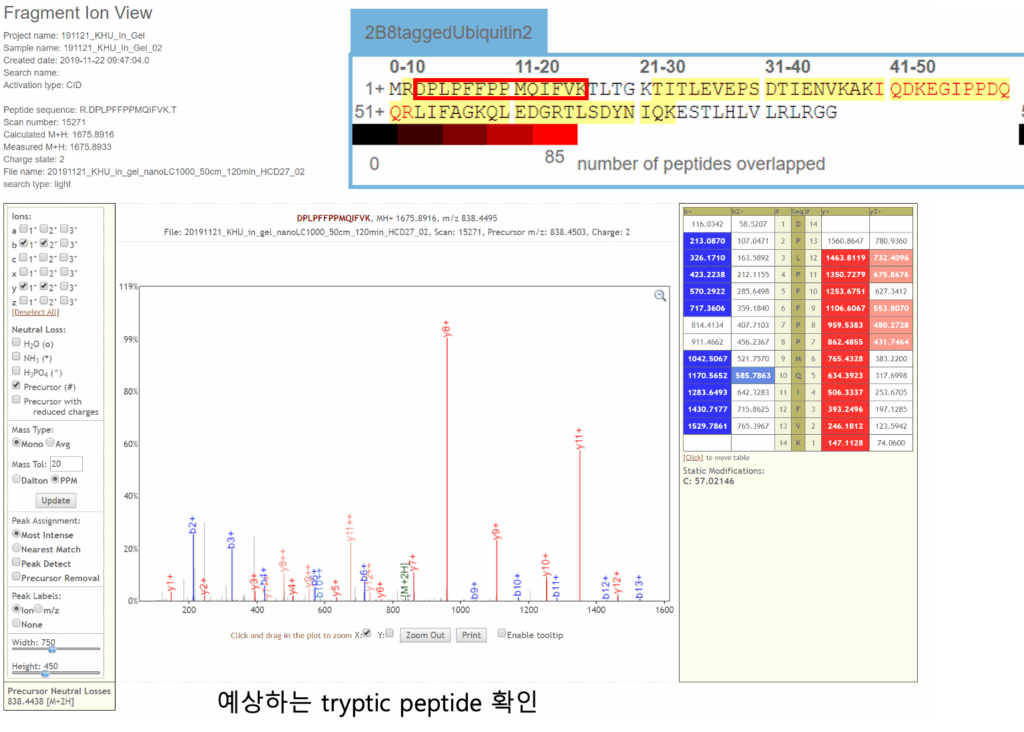The height and width of the screenshot is (732, 1024).
Task: Enable the H2O neutral loss checkbox
Action: point(16,343)
